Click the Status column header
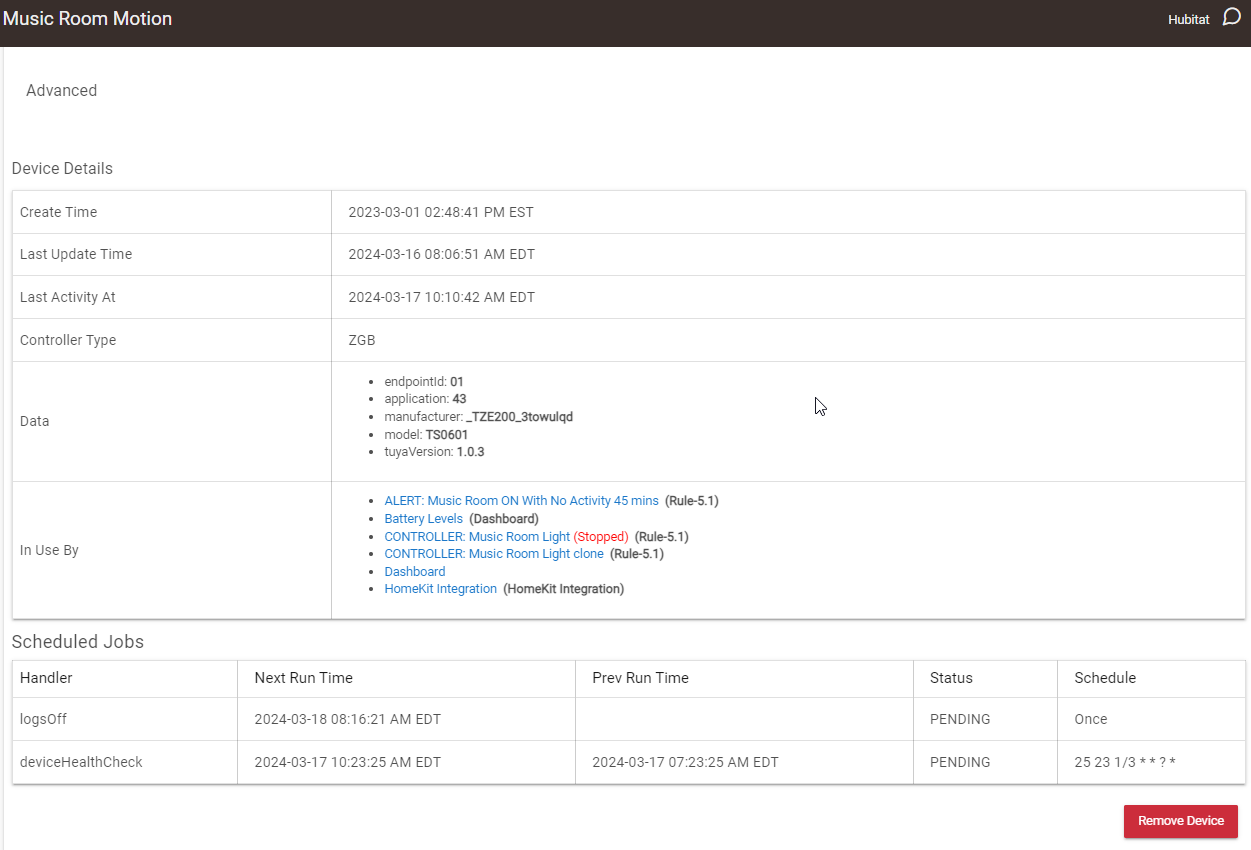Viewport: 1251px width, 850px height. [950, 678]
